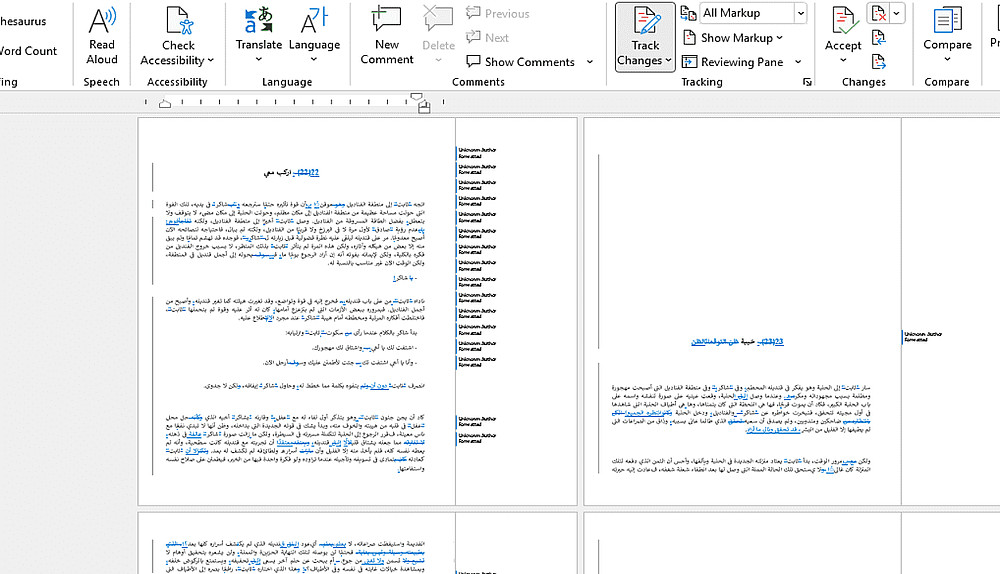Click the Word Count button
Image resolution: width=1000 pixels, height=574 pixels.
pos(27,51)
